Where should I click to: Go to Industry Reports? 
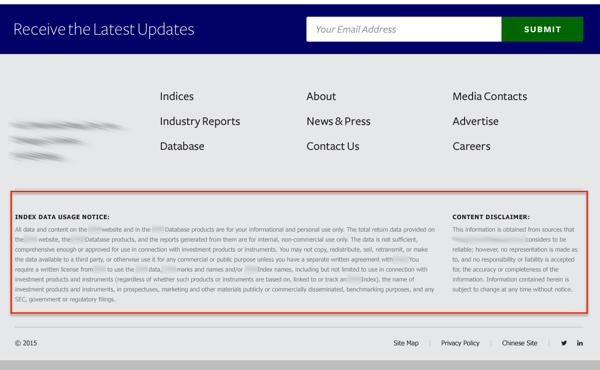tap(200, 121)
